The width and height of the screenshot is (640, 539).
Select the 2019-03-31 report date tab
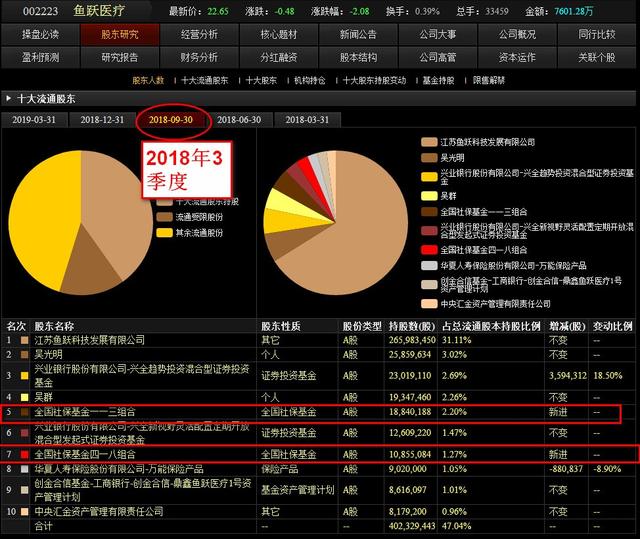[x=34, y=120]
